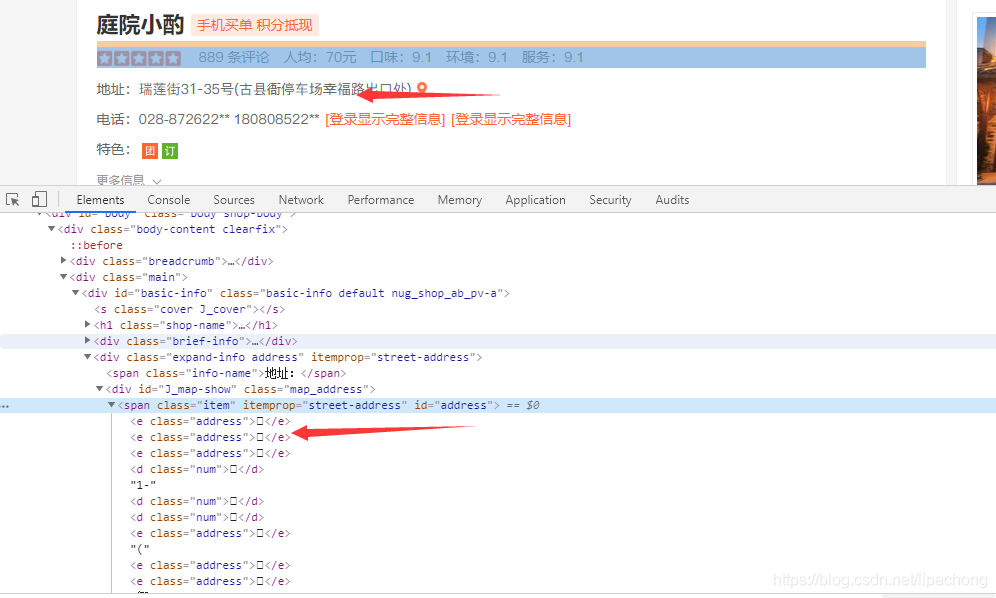The image size is (996, 598).
Task: Click the five-star rating icon
Action: [x=139, y=58]
